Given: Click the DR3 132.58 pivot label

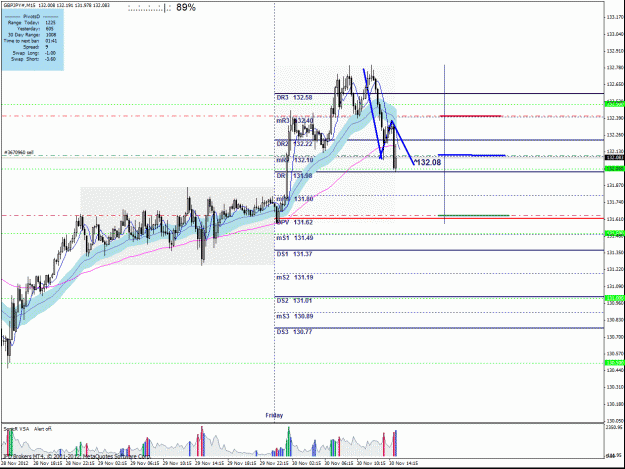Looking at the screenshot, I should point(294,98).
